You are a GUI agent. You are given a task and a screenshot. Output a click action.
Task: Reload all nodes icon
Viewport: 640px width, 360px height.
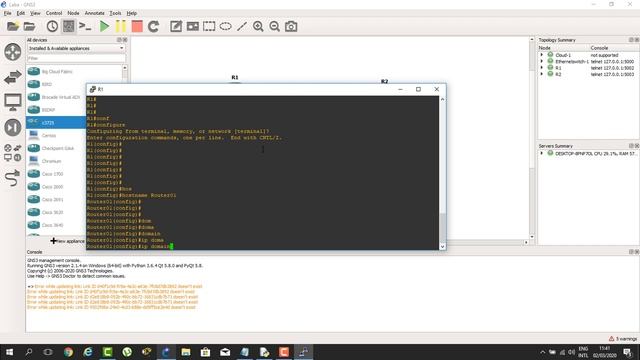pyautogui.click(x=153, y=27)
